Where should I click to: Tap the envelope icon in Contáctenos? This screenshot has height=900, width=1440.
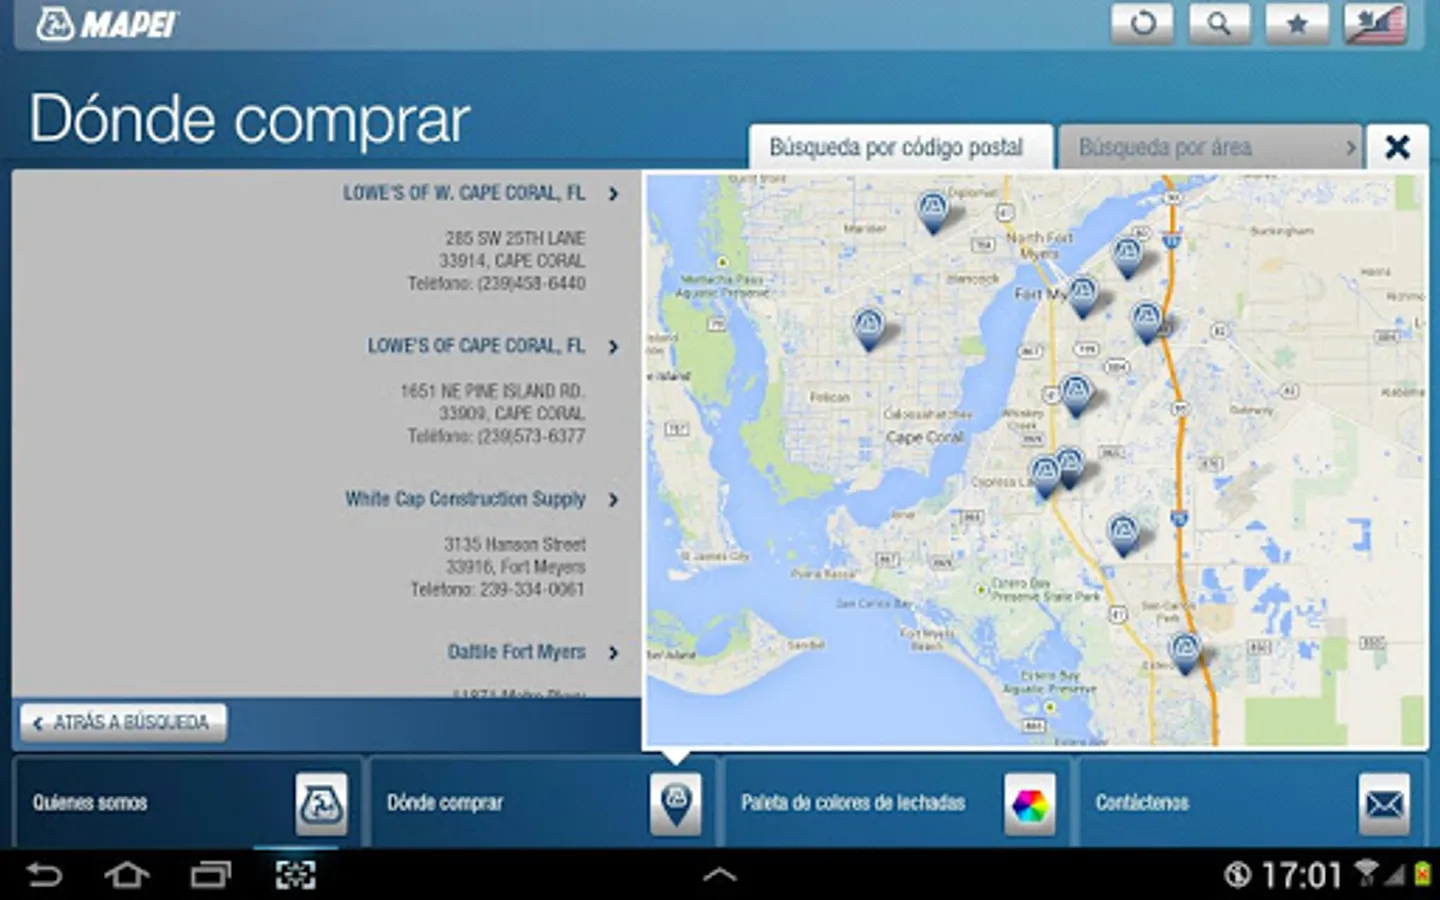pyautogui.click(x=1384, y=804)
